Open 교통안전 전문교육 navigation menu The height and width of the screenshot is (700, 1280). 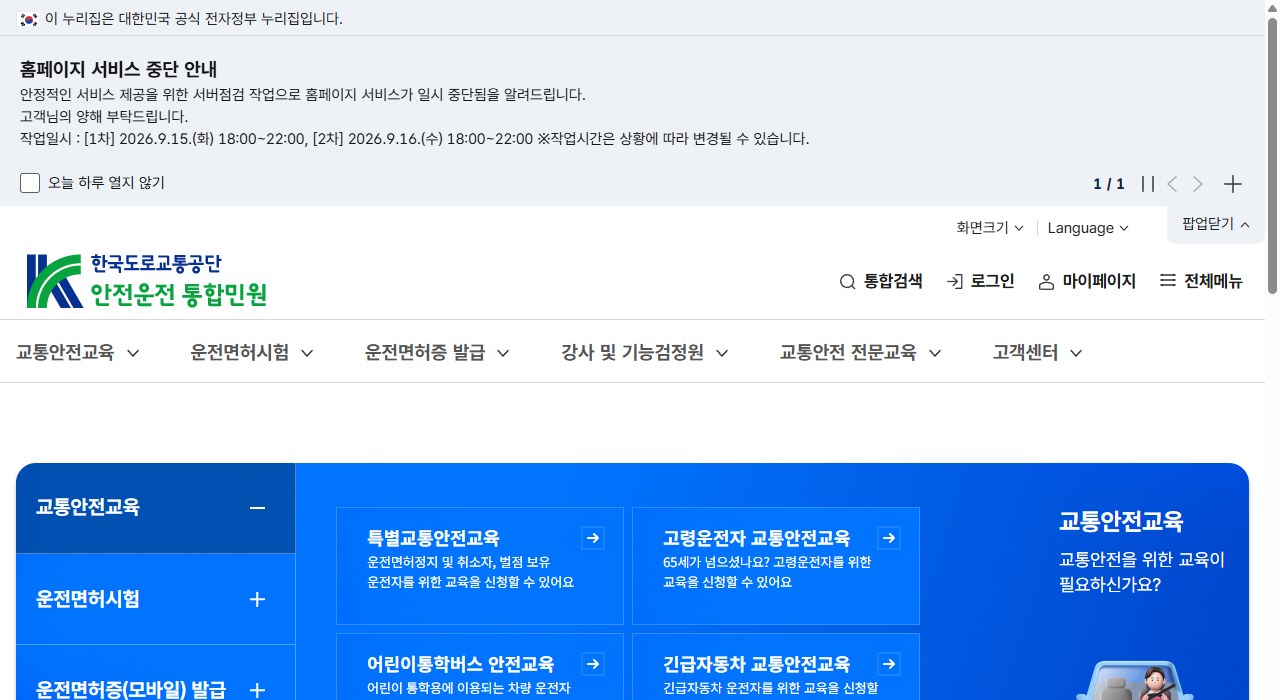861,352
